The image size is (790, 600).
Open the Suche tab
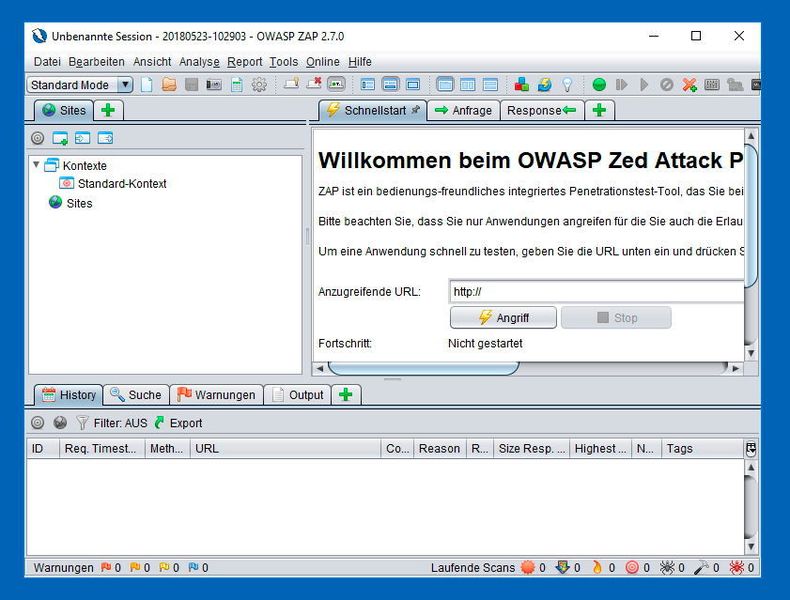tap(136, 395)
